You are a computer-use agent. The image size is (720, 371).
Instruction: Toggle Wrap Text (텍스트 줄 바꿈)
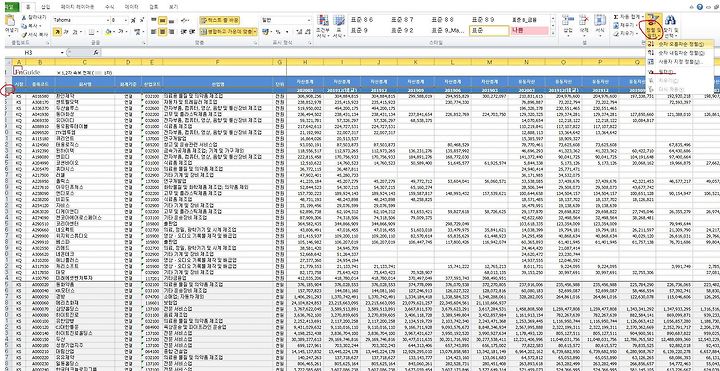219,20
